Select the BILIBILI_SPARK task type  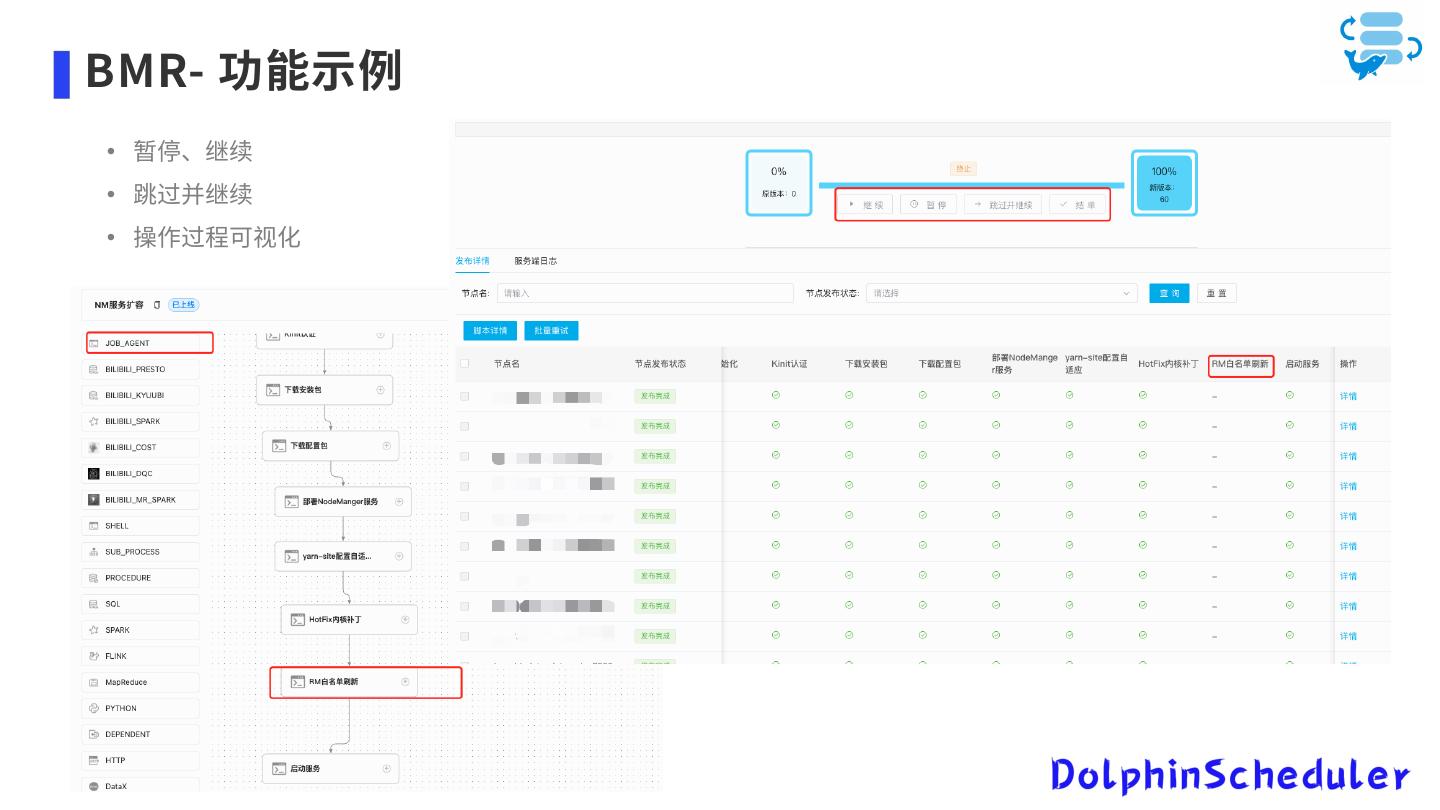[140, 421]
